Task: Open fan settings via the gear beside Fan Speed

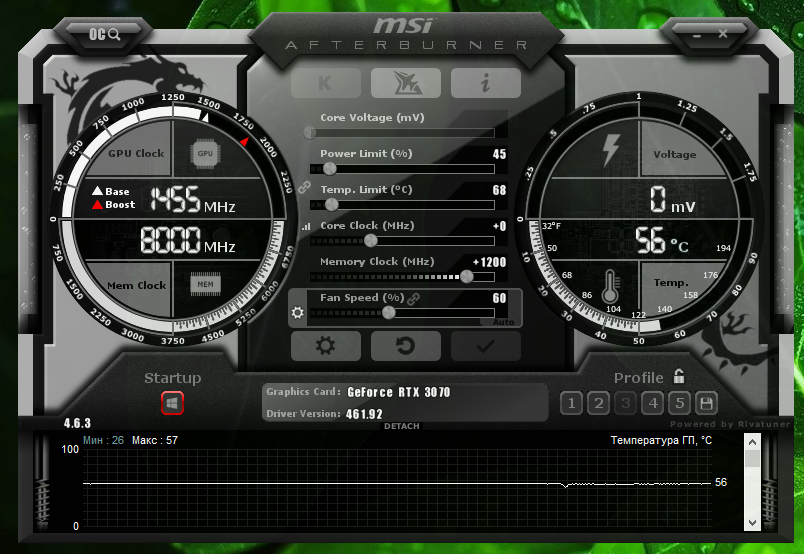Action: click(x=297, y=313)
